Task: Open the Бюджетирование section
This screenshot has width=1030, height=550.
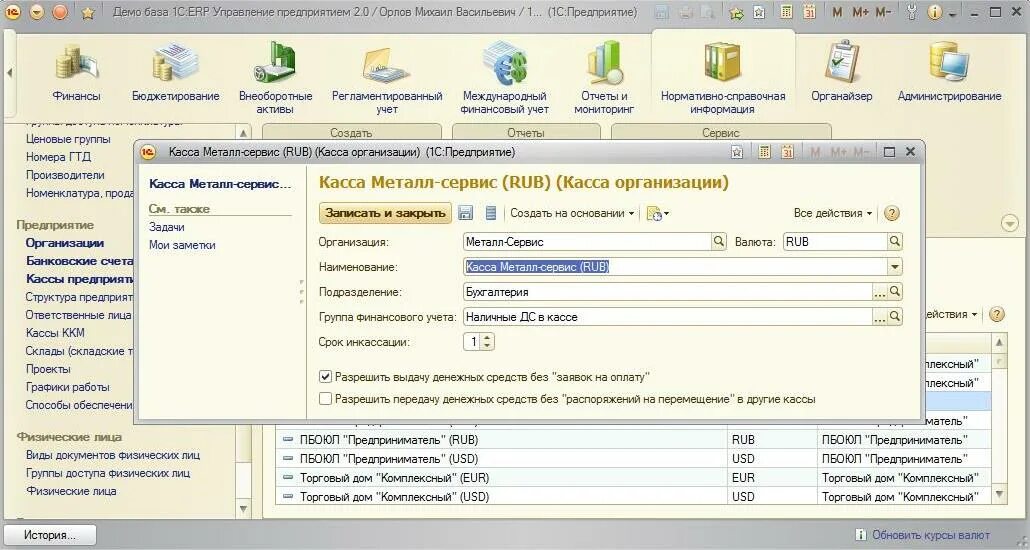Action: pos(175,72)
